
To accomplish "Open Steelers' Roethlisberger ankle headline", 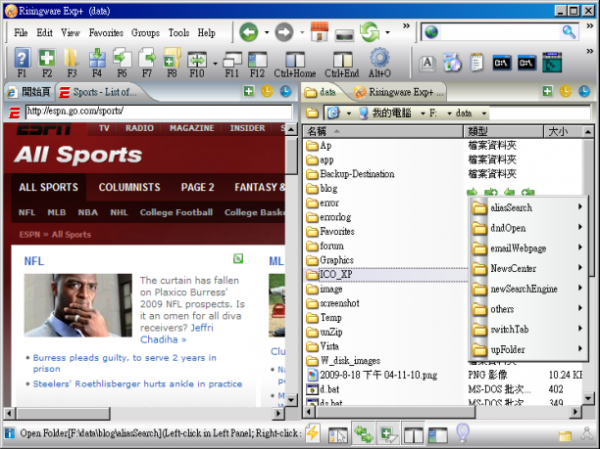I will (137, 384).
